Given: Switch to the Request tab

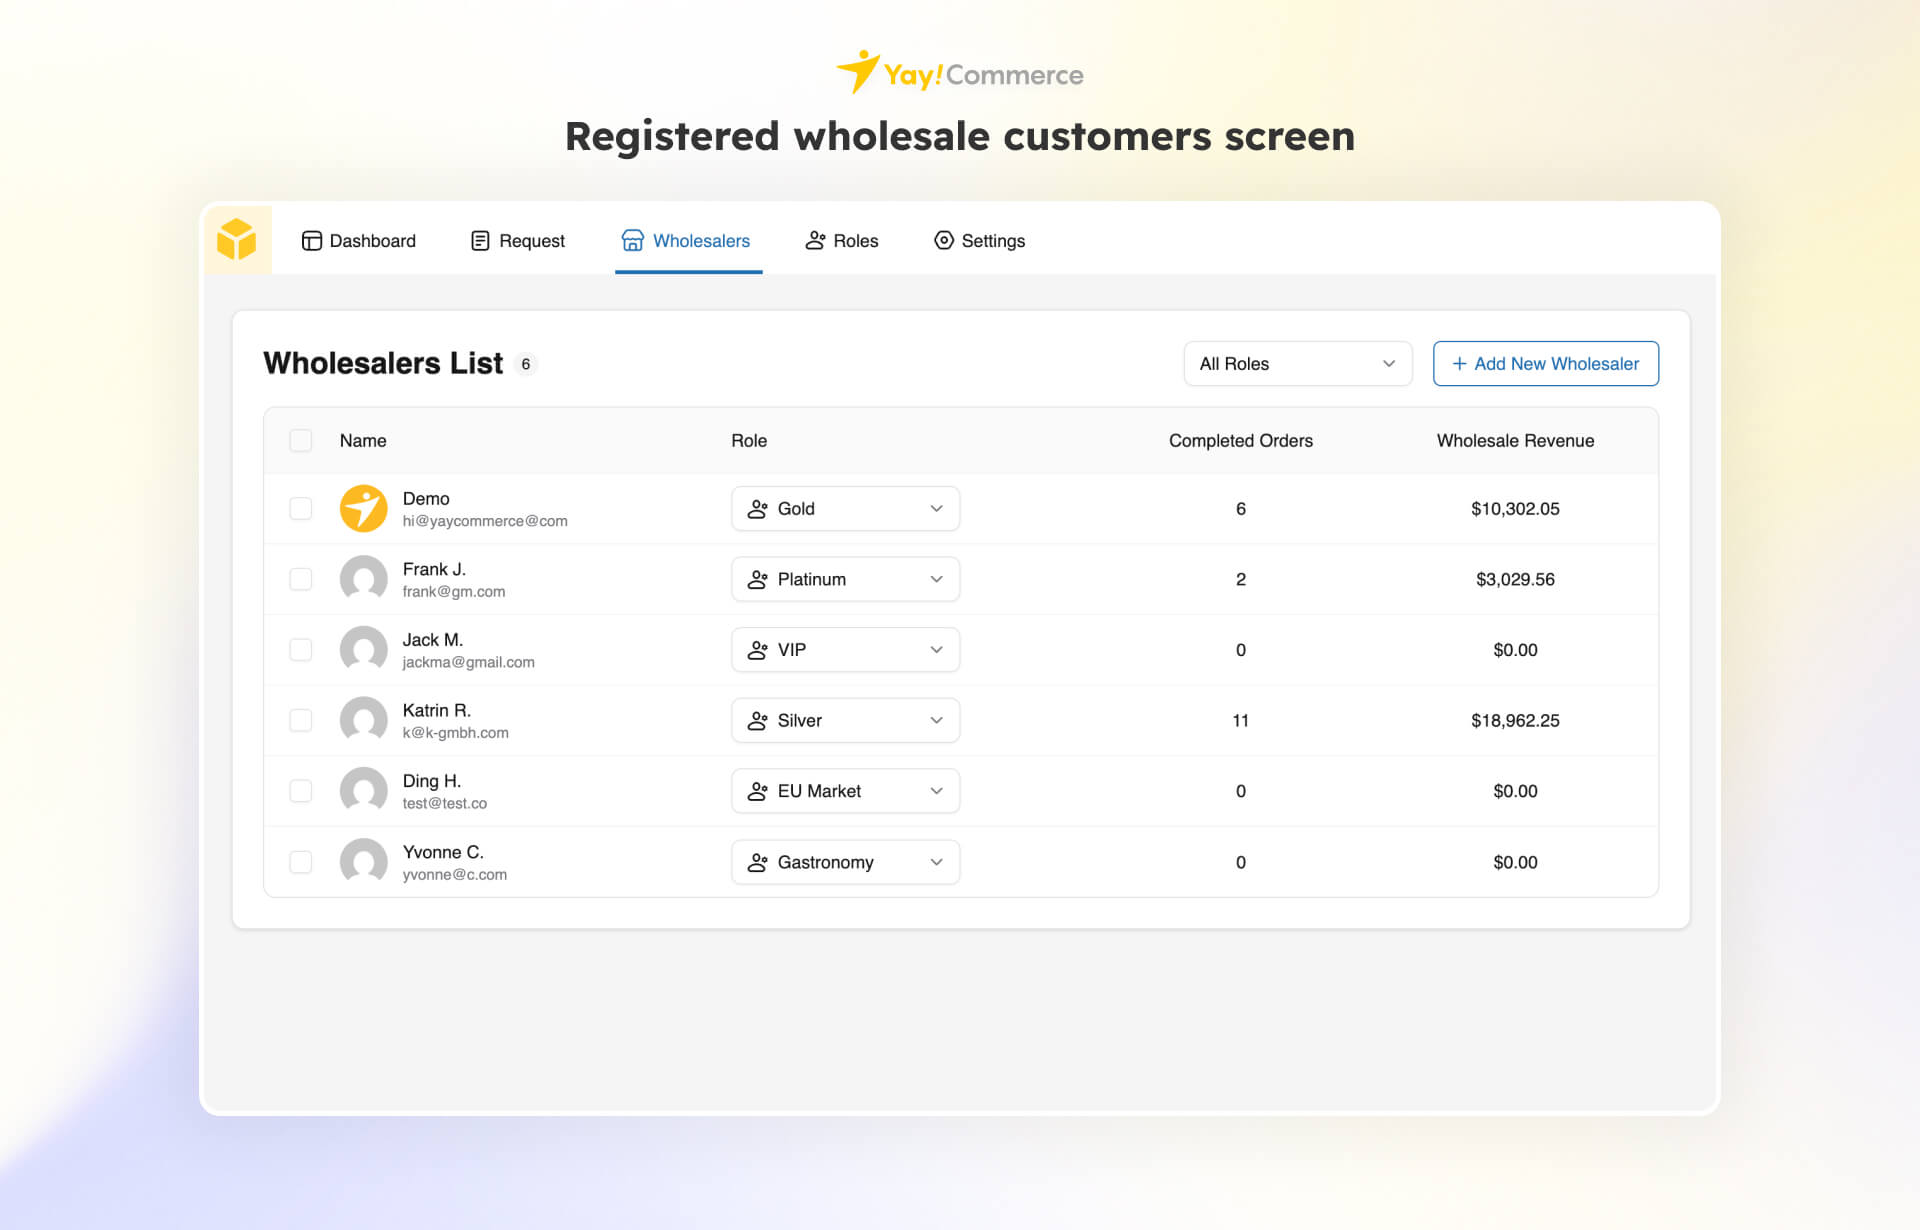Looking at the screenshot, I should click(x=531, y=241).
